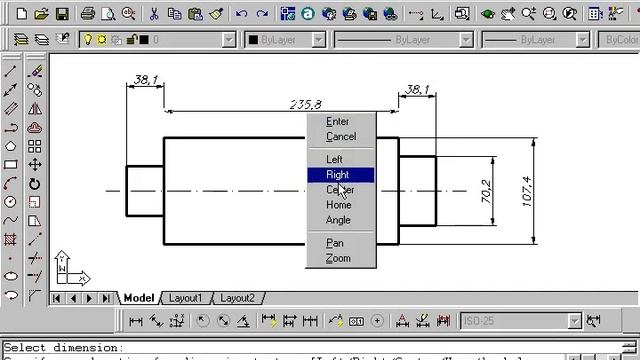
Task: Choose Pan in the context menu
Action: click(x=340, y=243)
